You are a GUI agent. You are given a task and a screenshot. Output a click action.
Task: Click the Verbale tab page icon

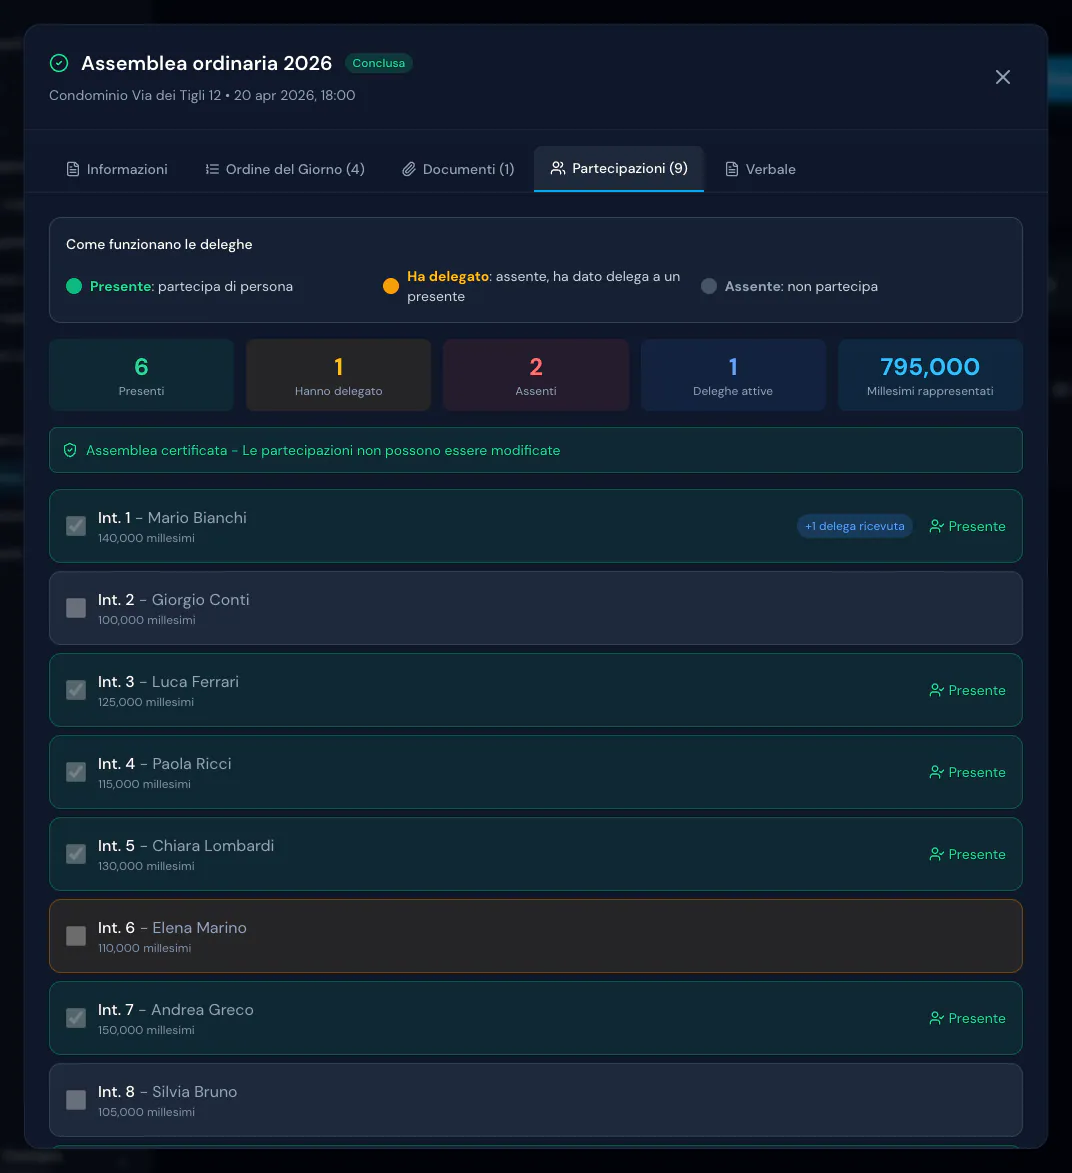732,169
